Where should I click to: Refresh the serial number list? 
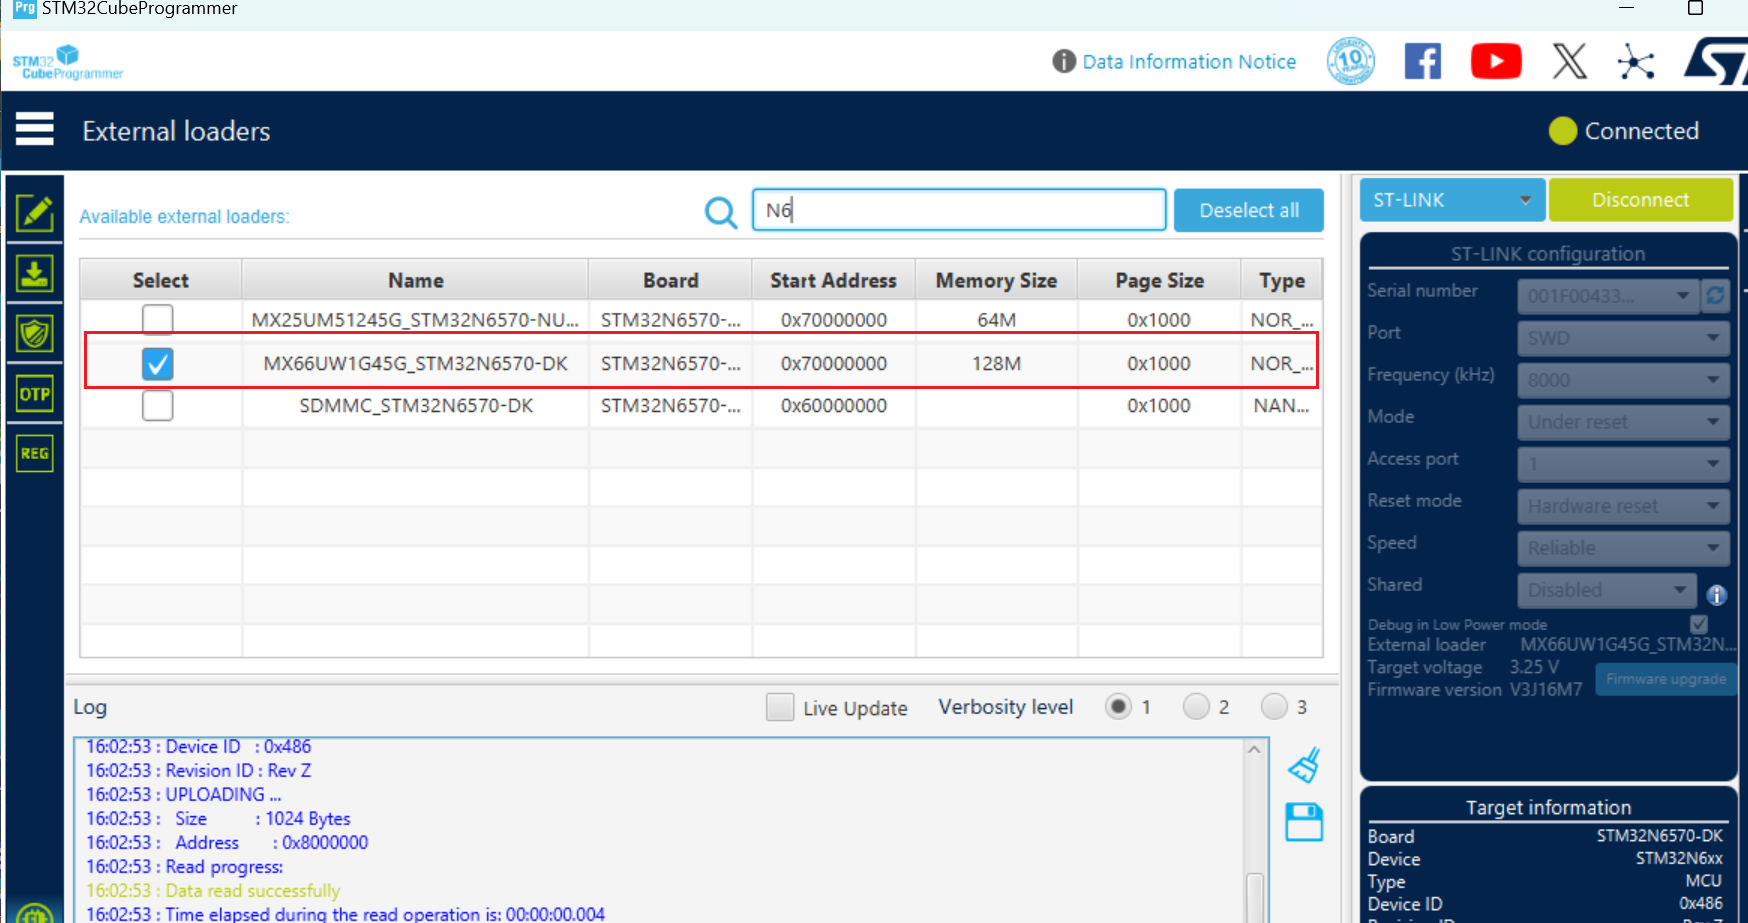[1716, 296]
